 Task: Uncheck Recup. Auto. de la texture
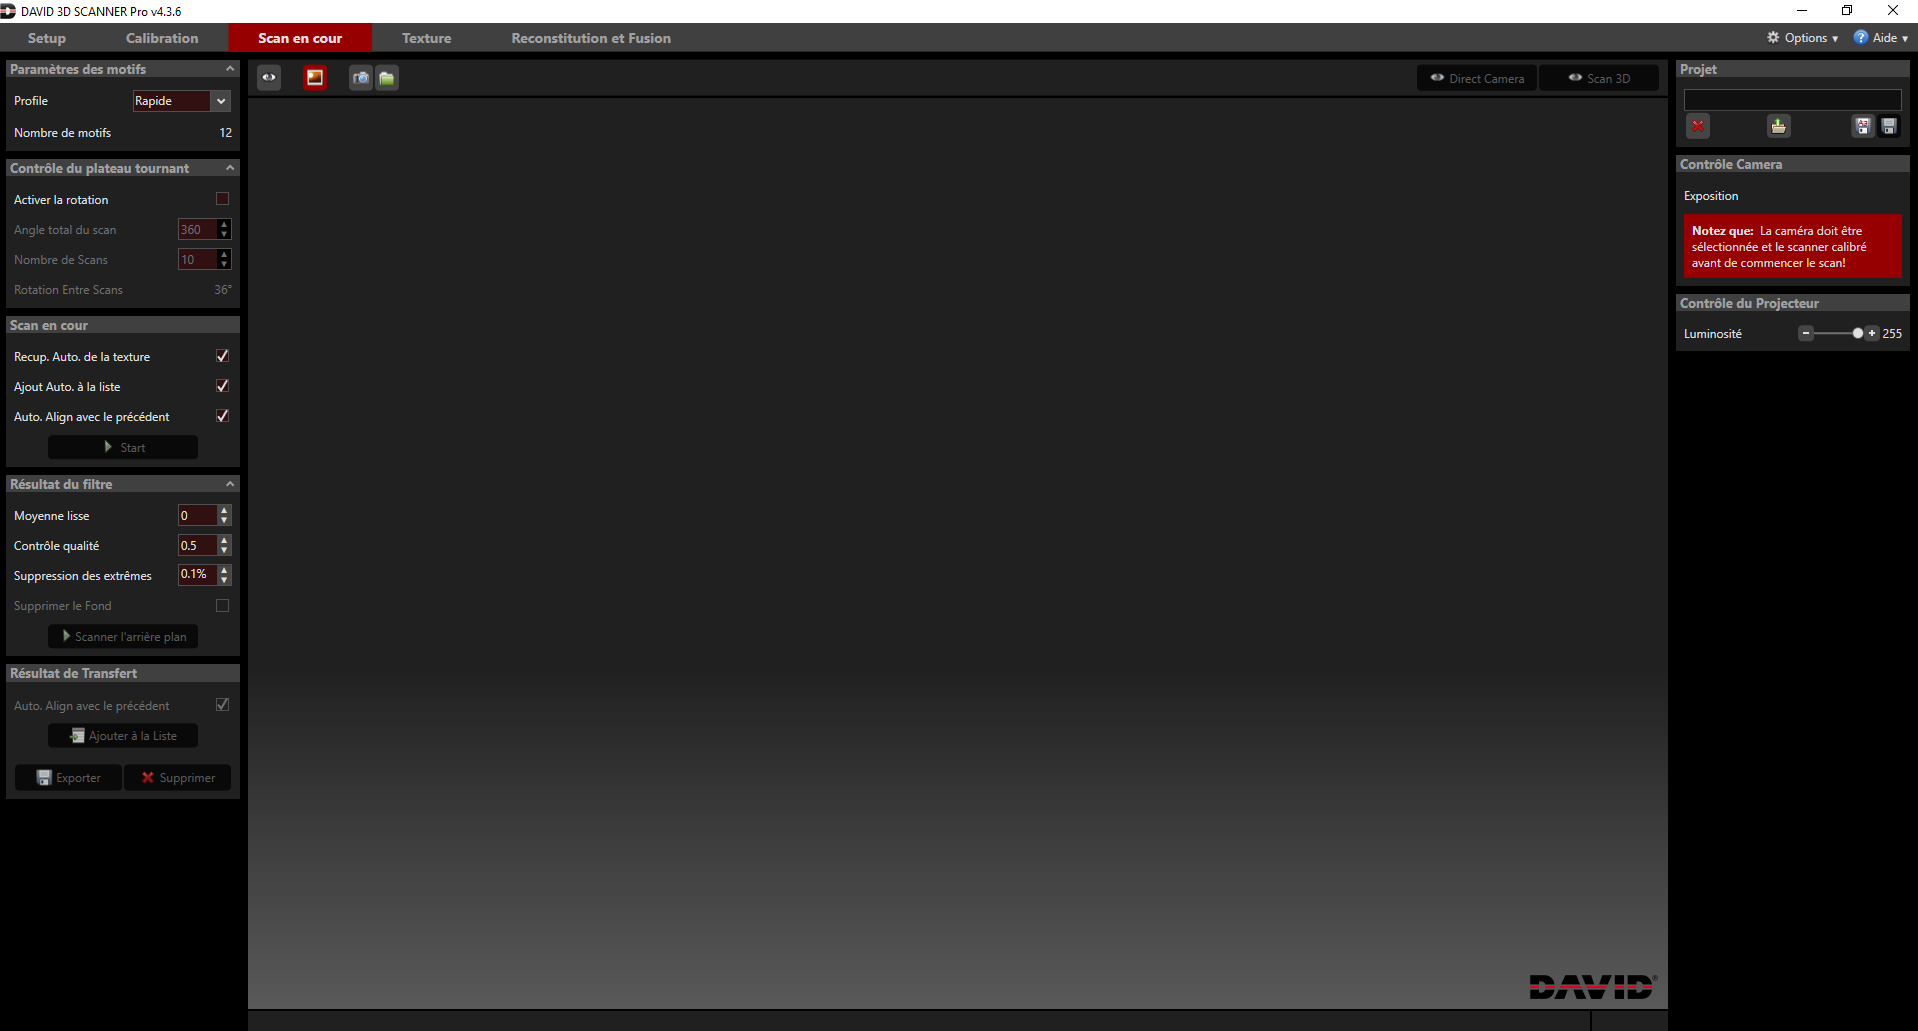222,356
